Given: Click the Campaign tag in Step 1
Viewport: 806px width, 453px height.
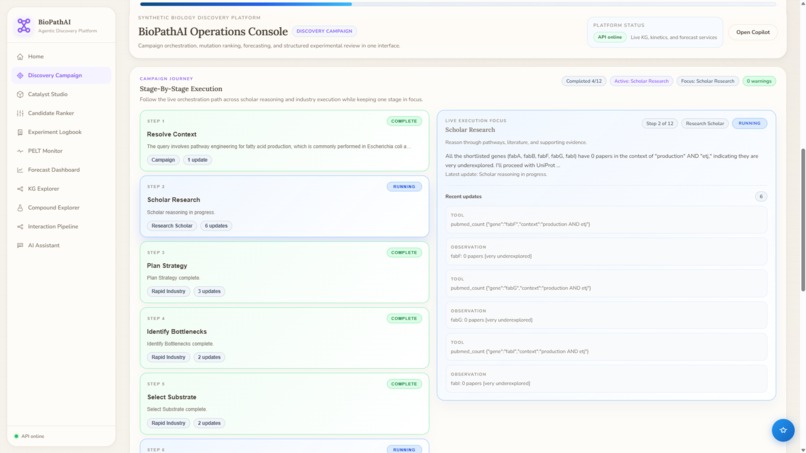Looking at the screenshot, I should point(163,160).
